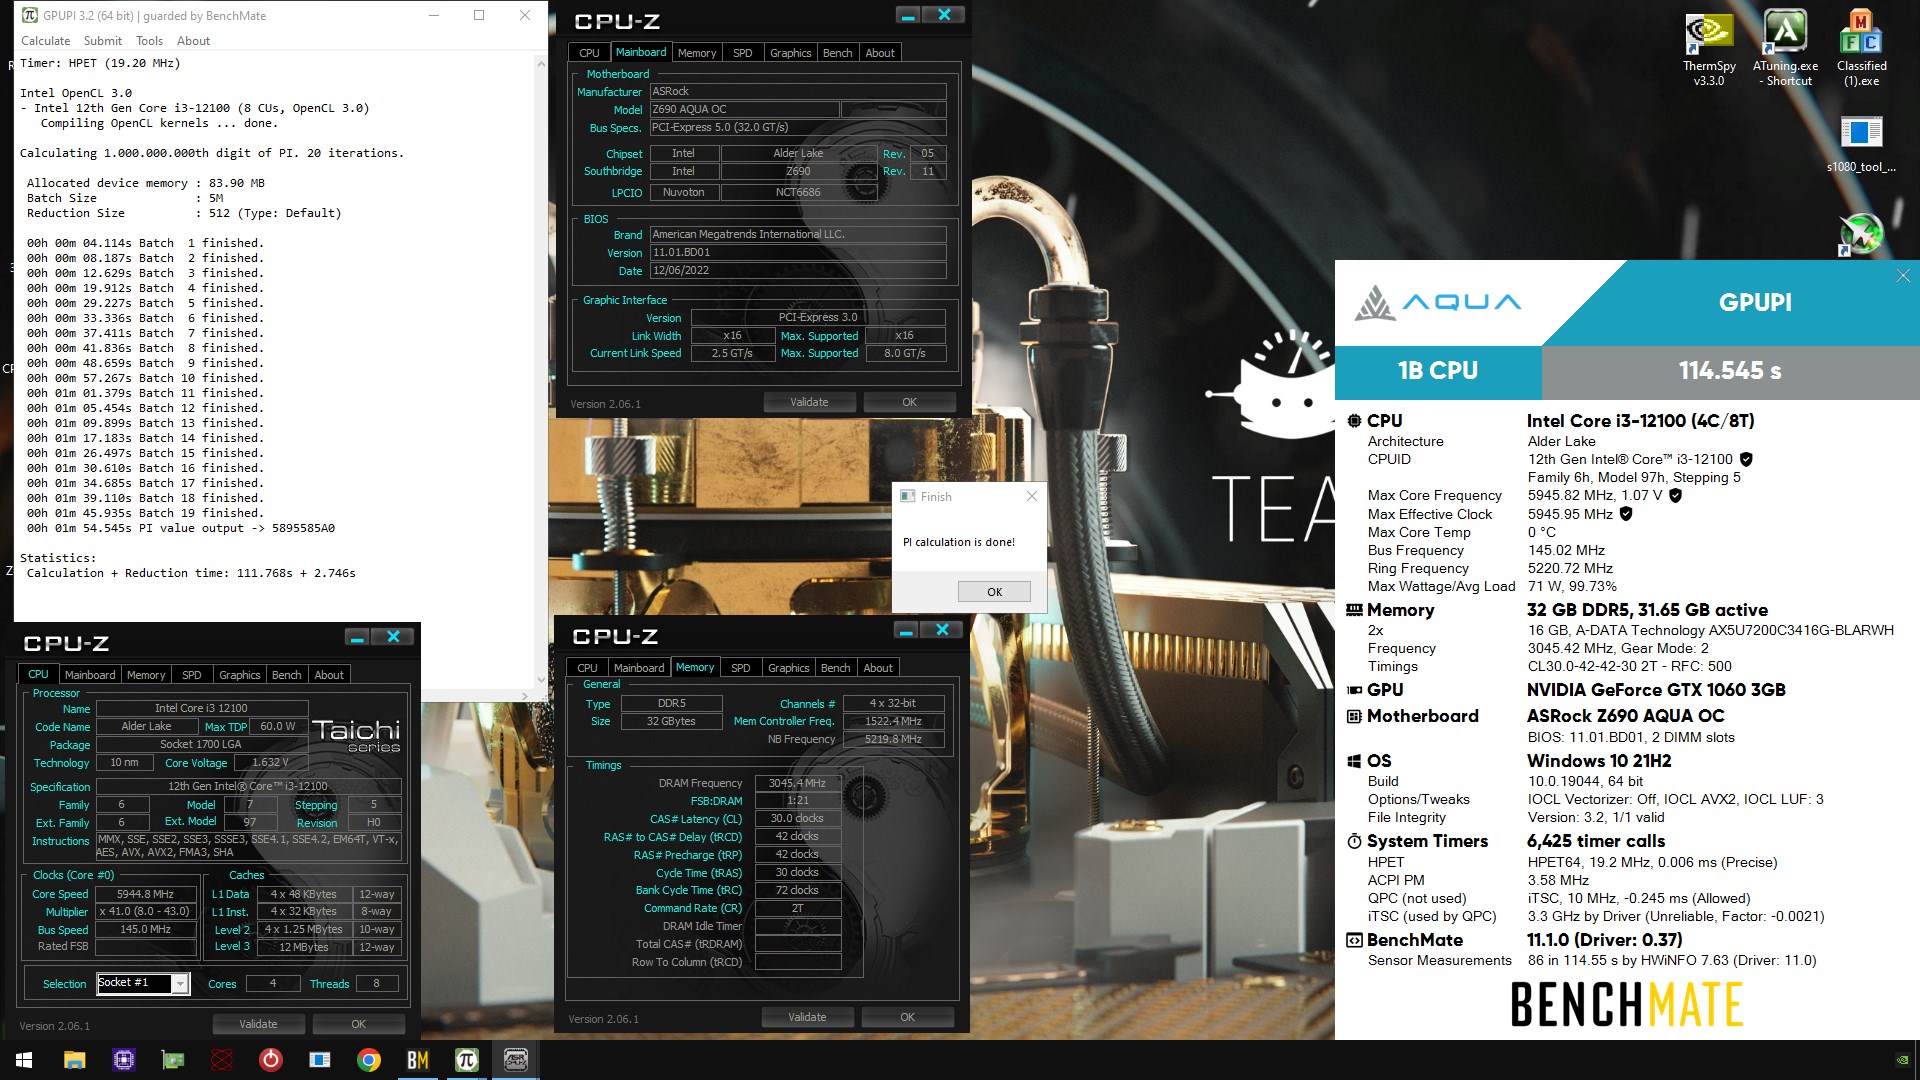Minimize the CPU-Z Mainboard window

[x=908, y=15]
